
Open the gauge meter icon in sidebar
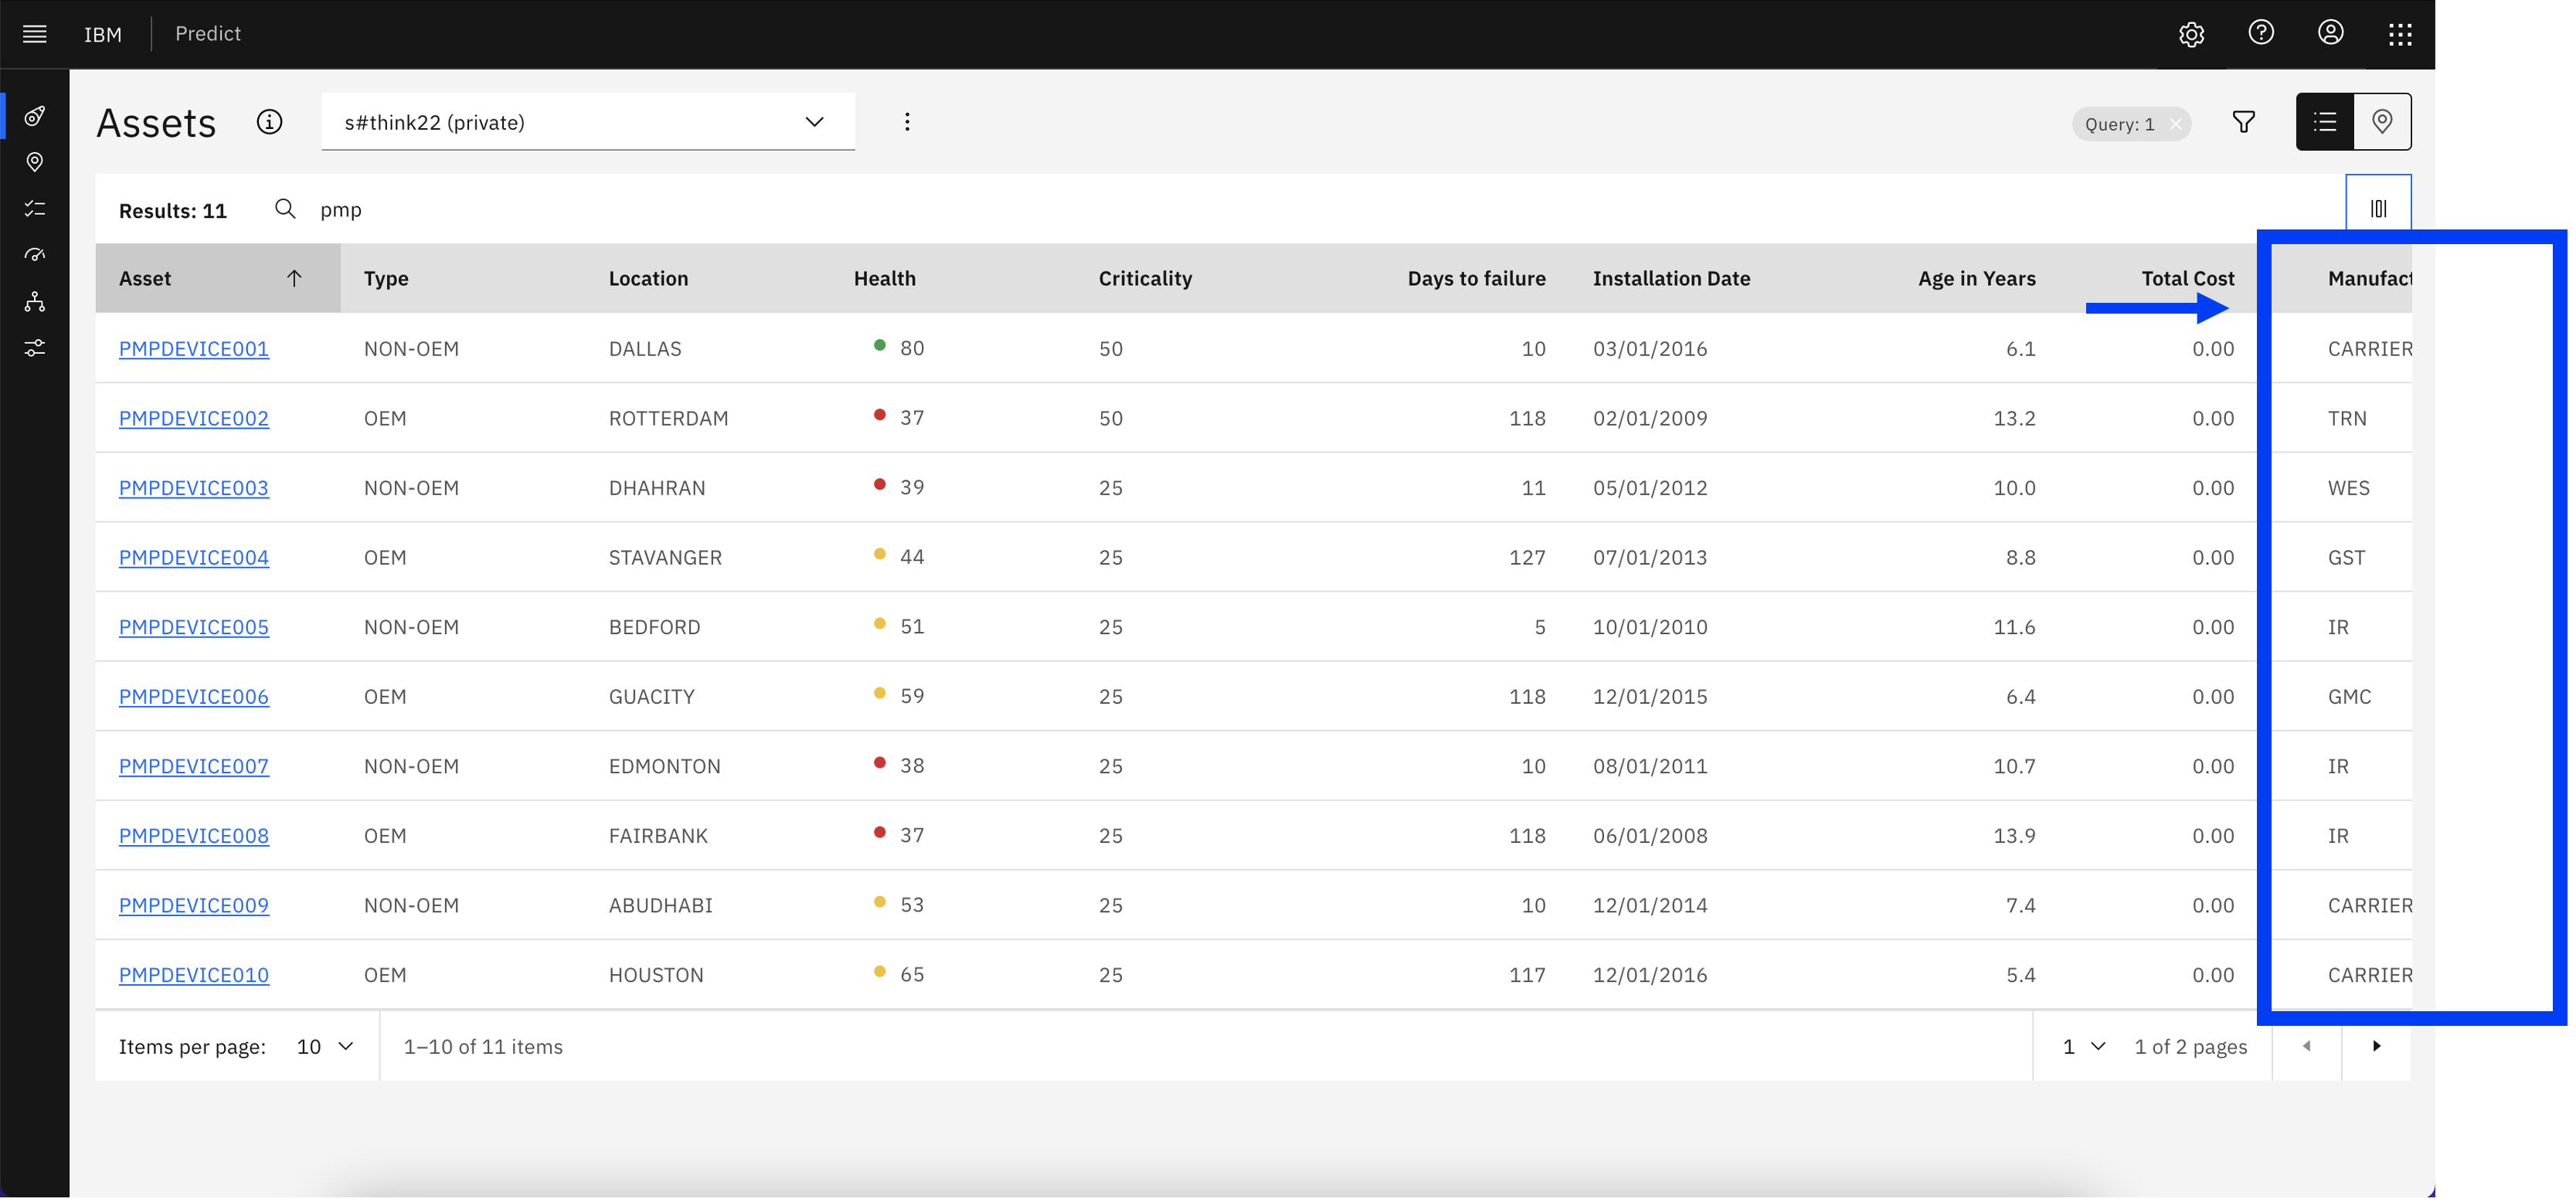(x=35, y=255)
